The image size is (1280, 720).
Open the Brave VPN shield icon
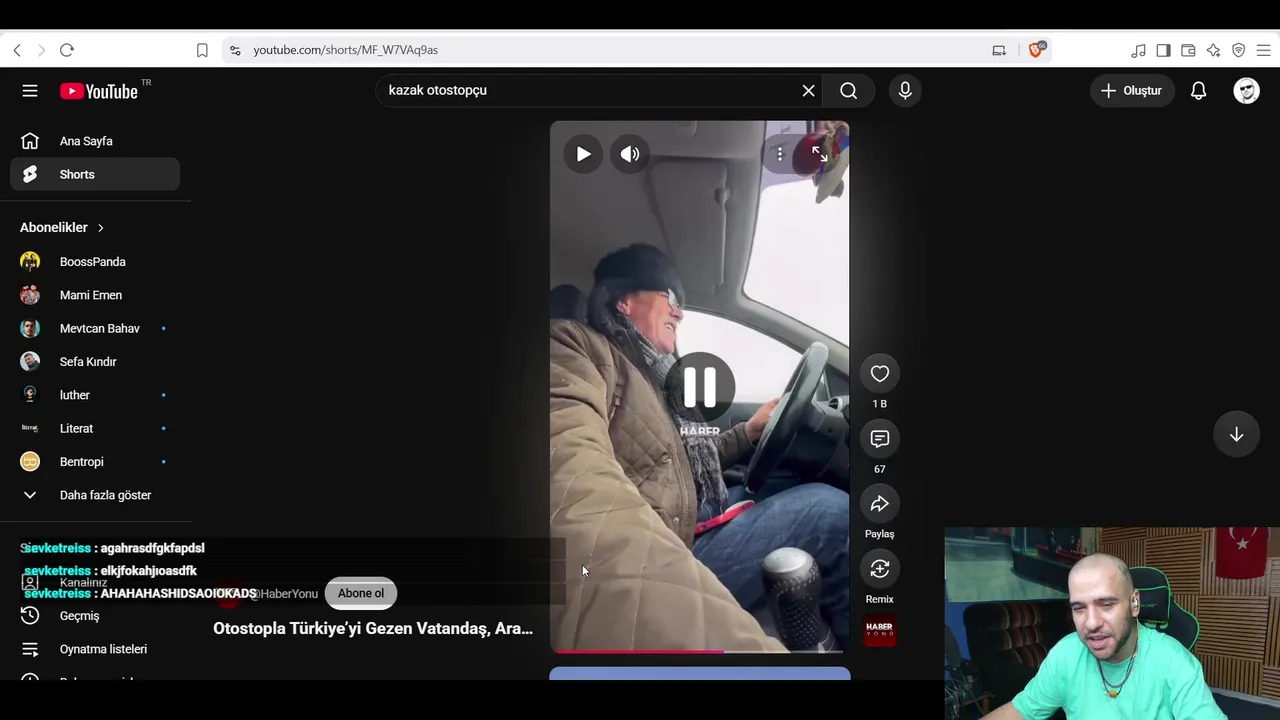1238,50
